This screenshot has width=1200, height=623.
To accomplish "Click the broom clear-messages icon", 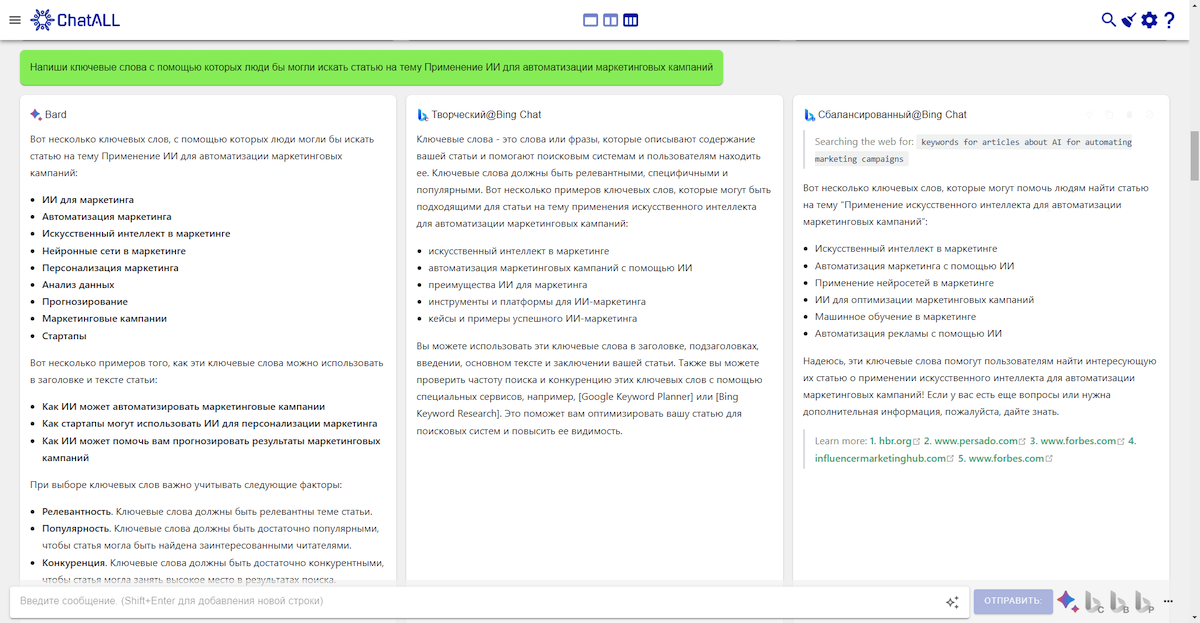I will pyautogui.click(x=1128, y=20).
